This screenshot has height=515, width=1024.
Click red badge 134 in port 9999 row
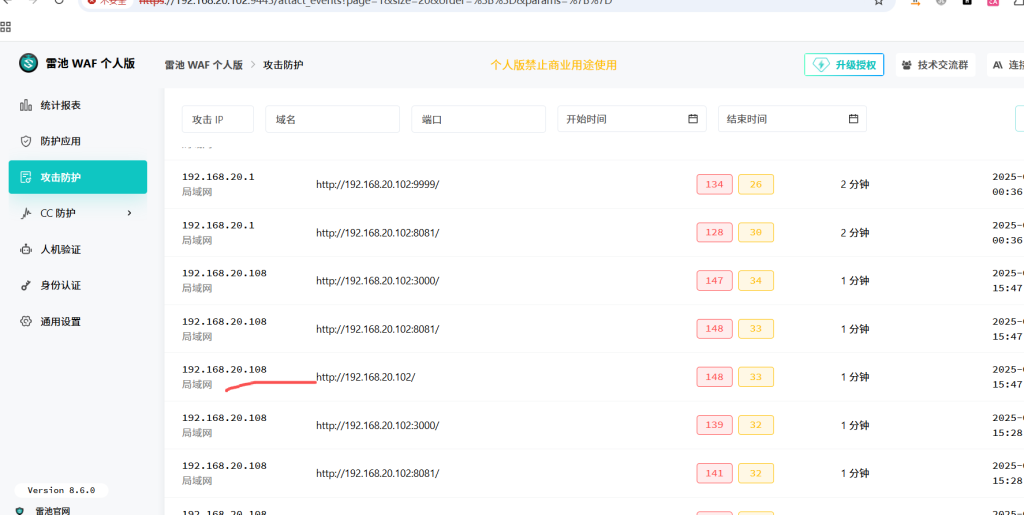point(714,184)
